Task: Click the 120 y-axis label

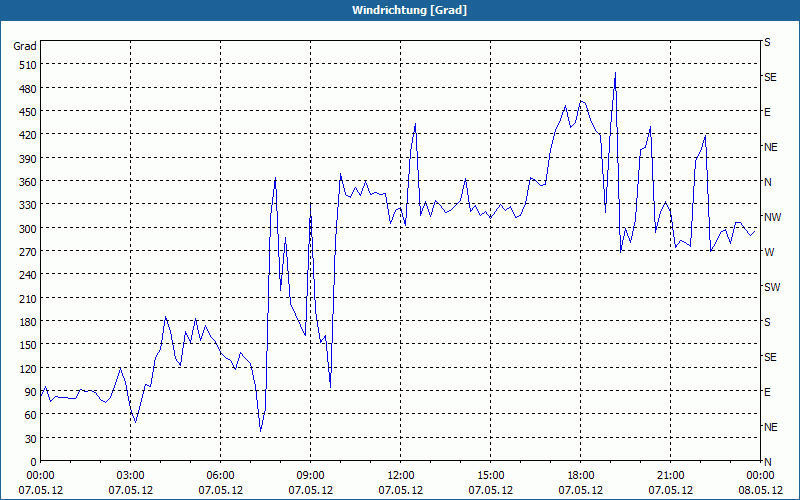Action: (x=28, y=369)
